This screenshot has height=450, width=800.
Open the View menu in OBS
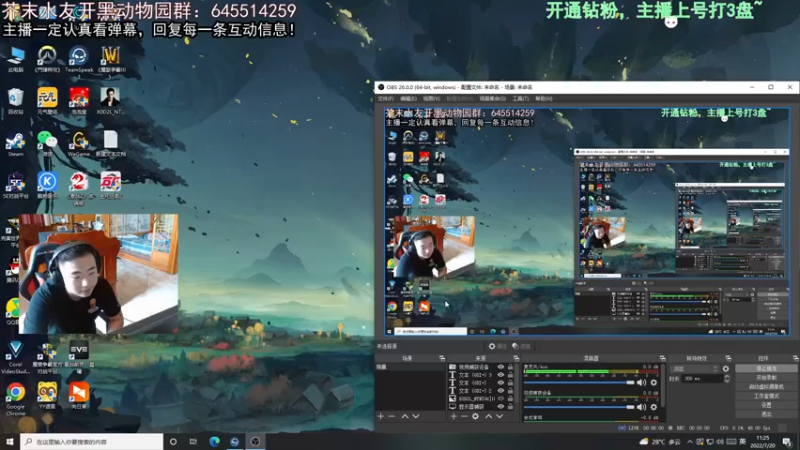431,98
